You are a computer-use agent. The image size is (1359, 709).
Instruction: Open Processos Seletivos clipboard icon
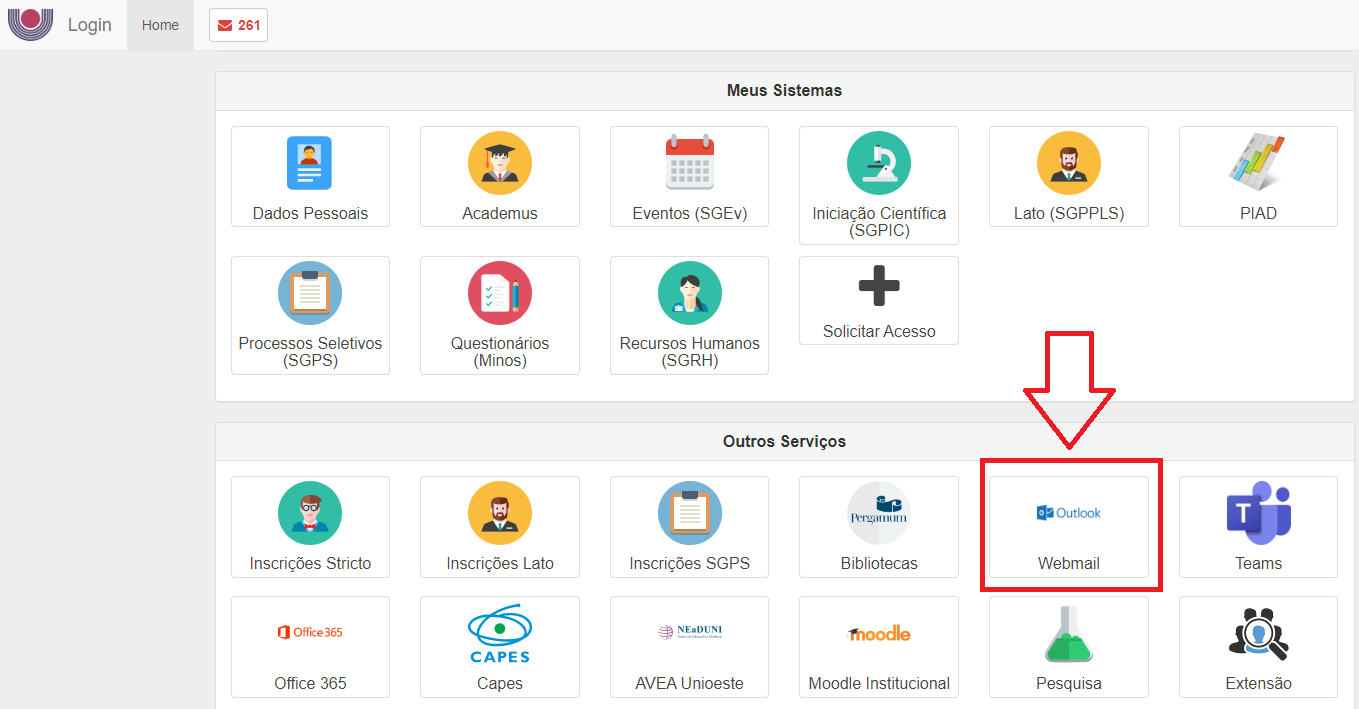click(x=310, y=293)
